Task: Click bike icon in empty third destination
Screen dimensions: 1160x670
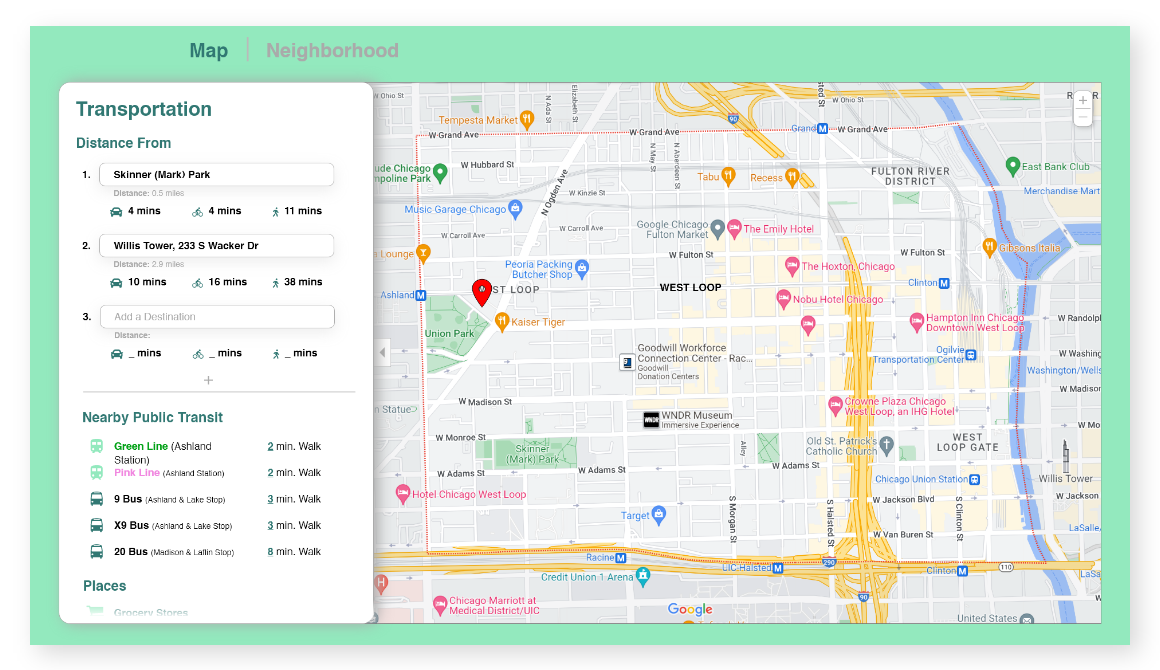Action: [x=198, y=353]
